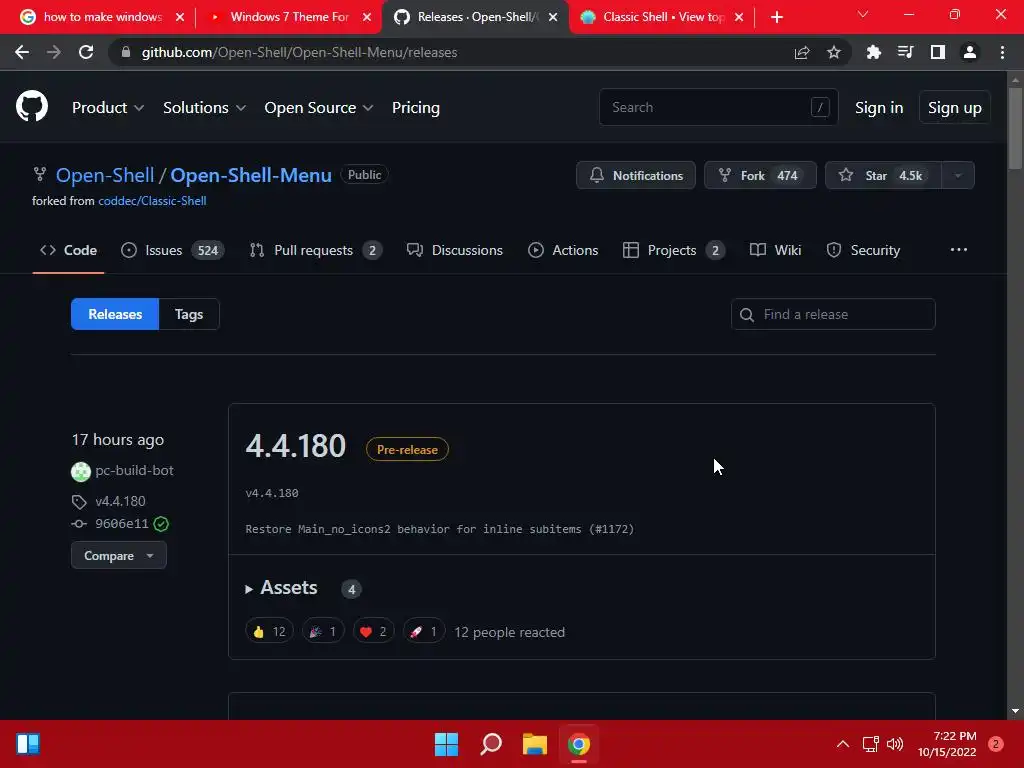Viewport: 1024px width, 768px height.
Task: Switch to the Discussions tab
Action: point(455,250)
